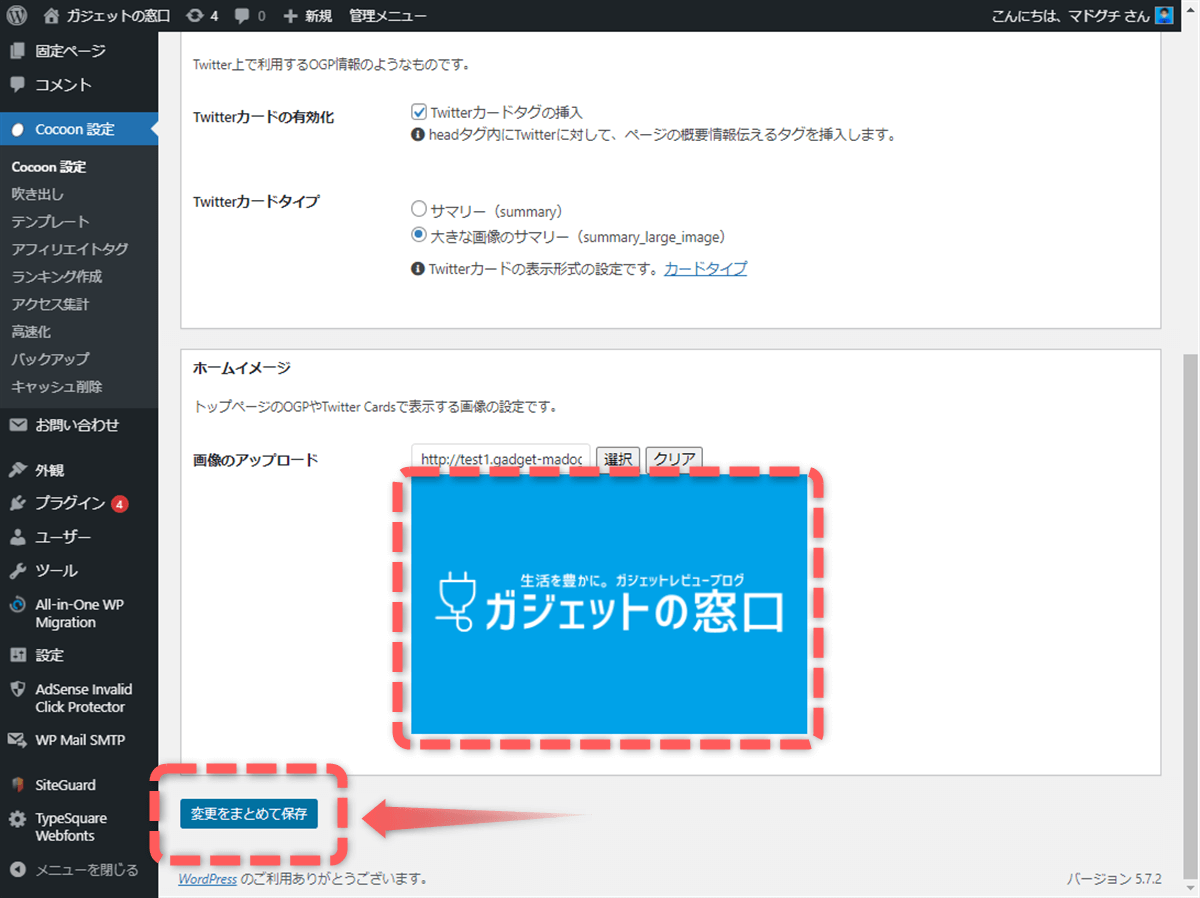Open the テンプレート submenu item
Viewport: 1200px width, 898px height.
click(x=50, y=222)
